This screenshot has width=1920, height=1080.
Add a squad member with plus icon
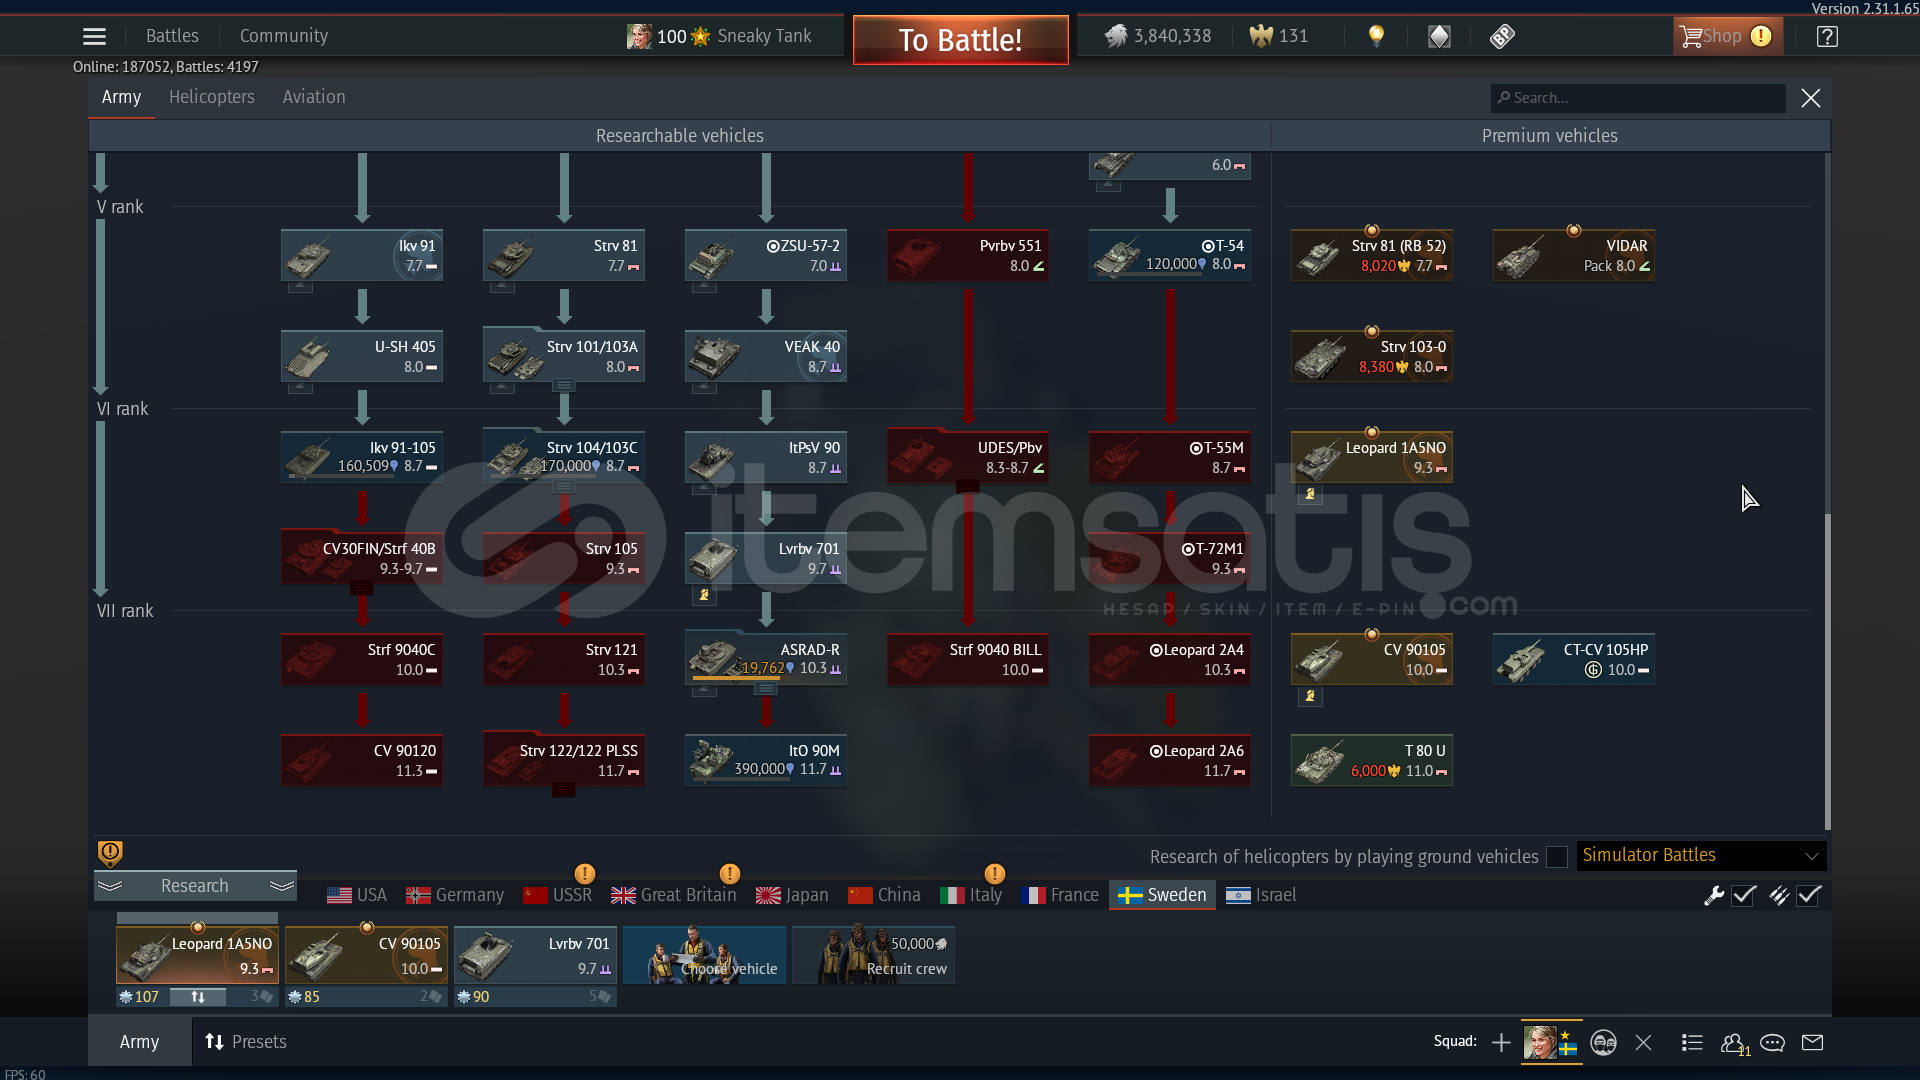1501,1043
